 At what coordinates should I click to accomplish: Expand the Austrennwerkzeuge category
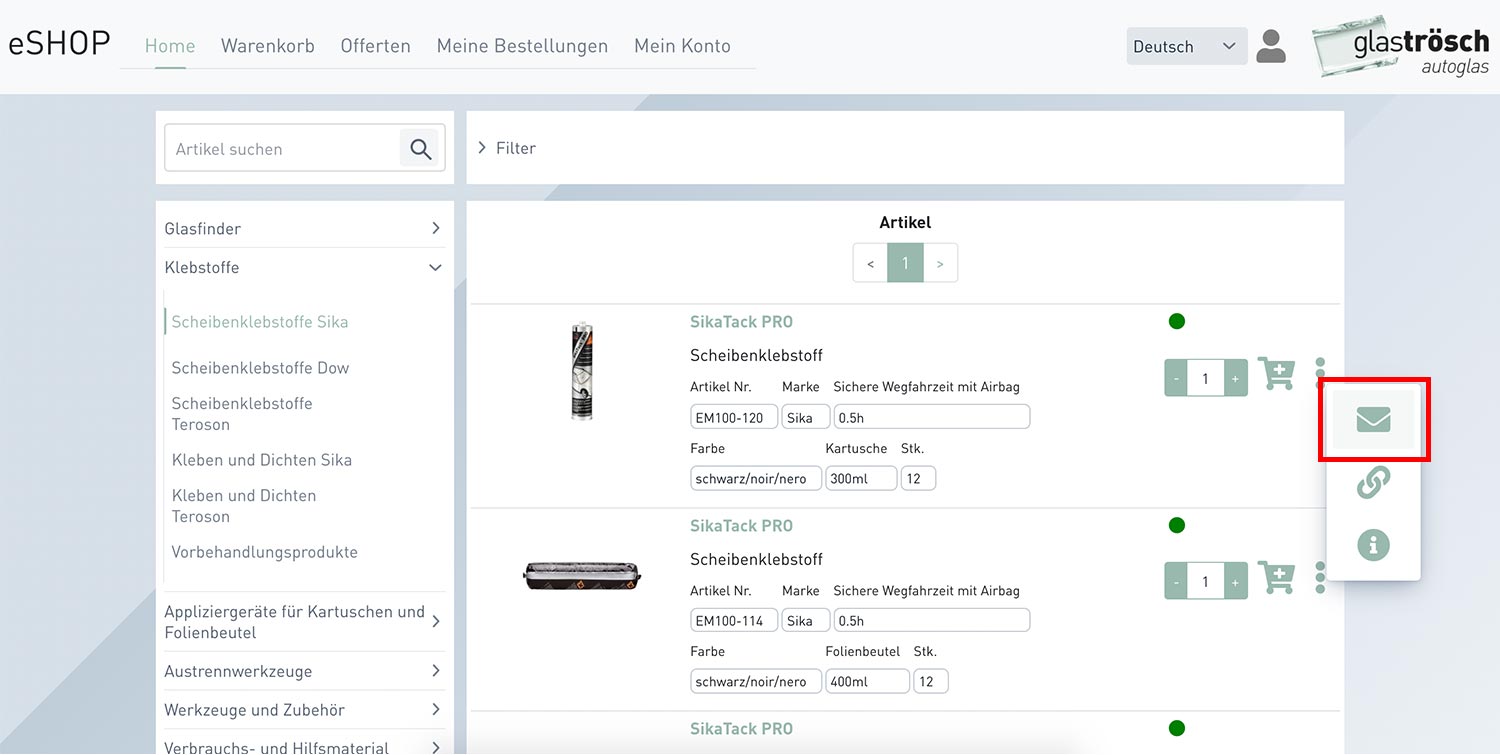coord(303,671)
